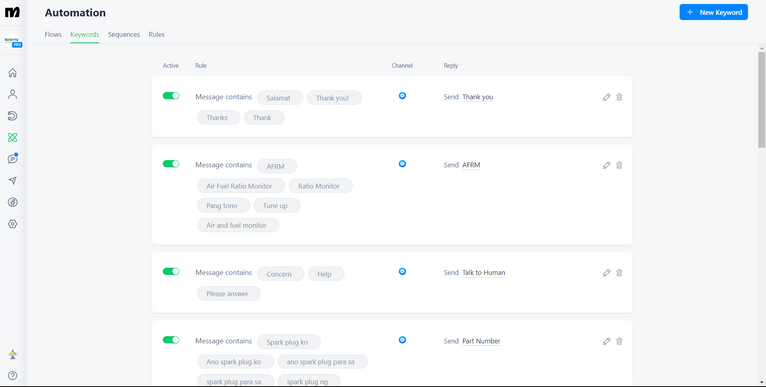Disable the Spark plug ko keyword rule
Image resolution: width=766 pixels, height=387 pixels.
tap(171, 340)
